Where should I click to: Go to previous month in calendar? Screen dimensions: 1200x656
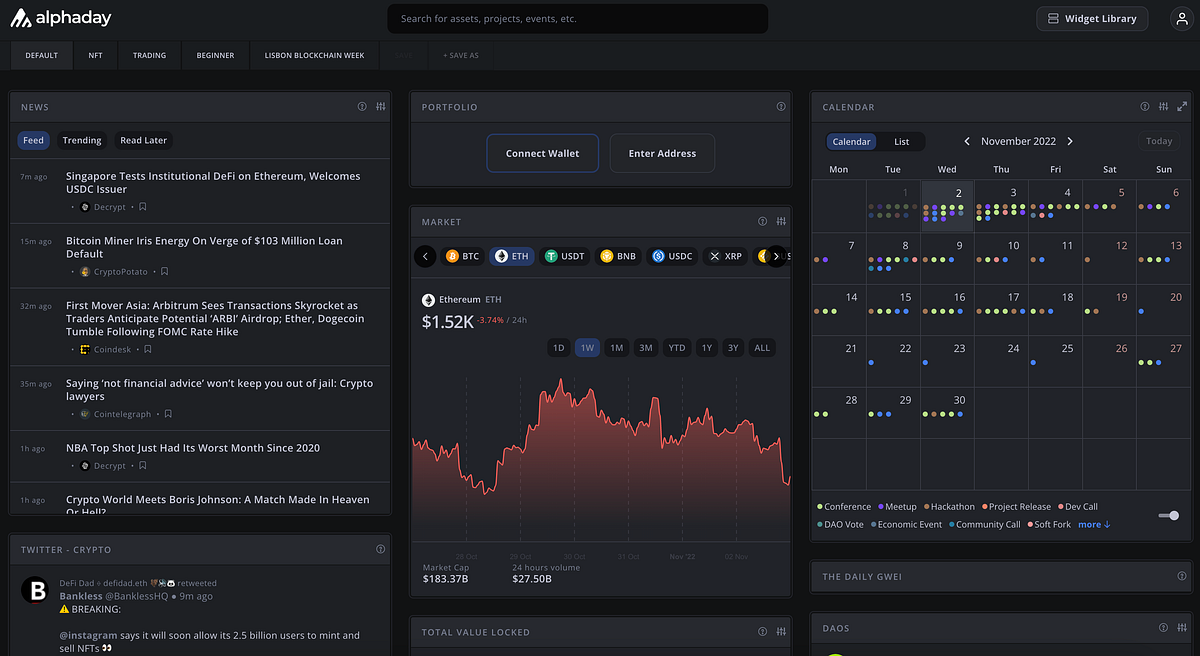click(x=967, y=142)
